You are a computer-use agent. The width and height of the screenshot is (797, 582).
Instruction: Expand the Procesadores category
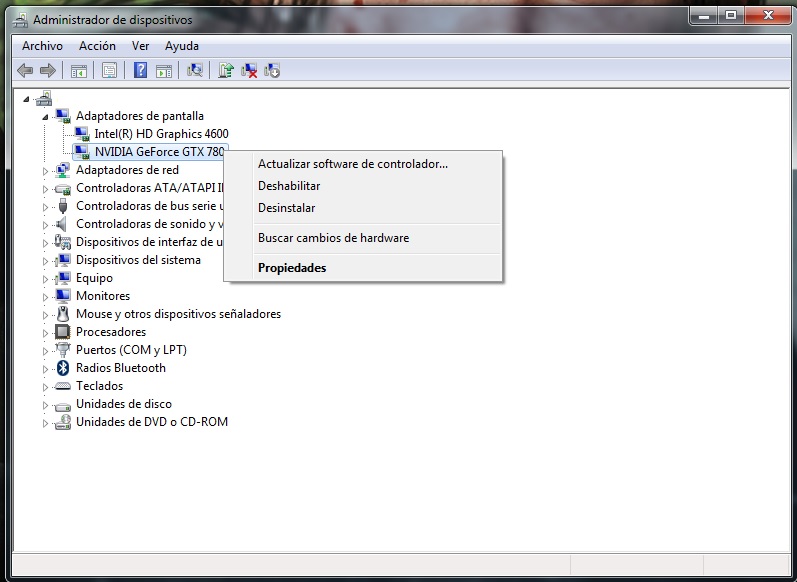(x=45, y=333)
